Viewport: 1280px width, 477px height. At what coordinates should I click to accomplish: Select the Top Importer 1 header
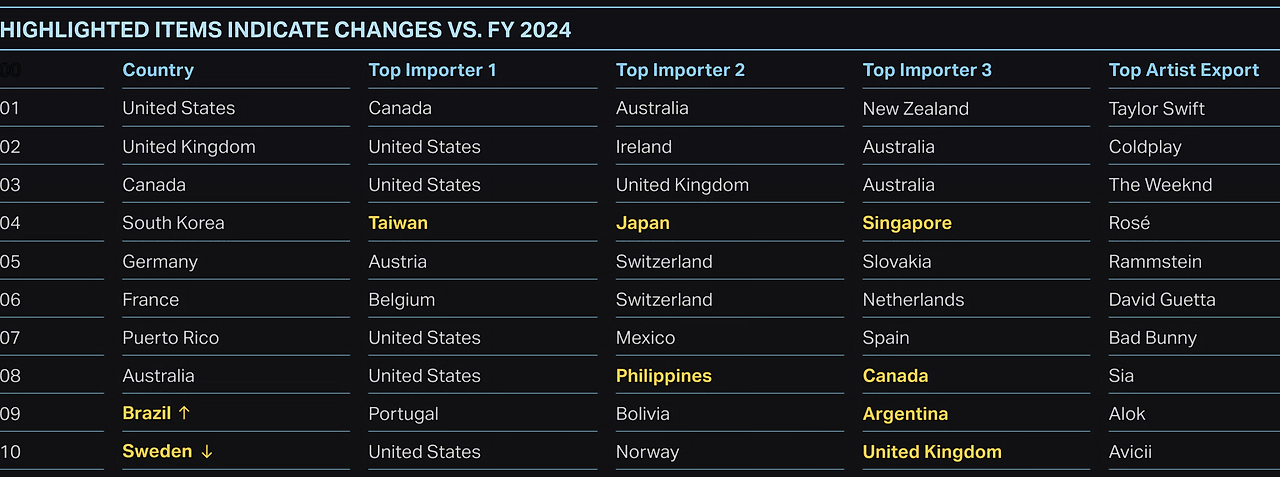(x=432, y=70)
